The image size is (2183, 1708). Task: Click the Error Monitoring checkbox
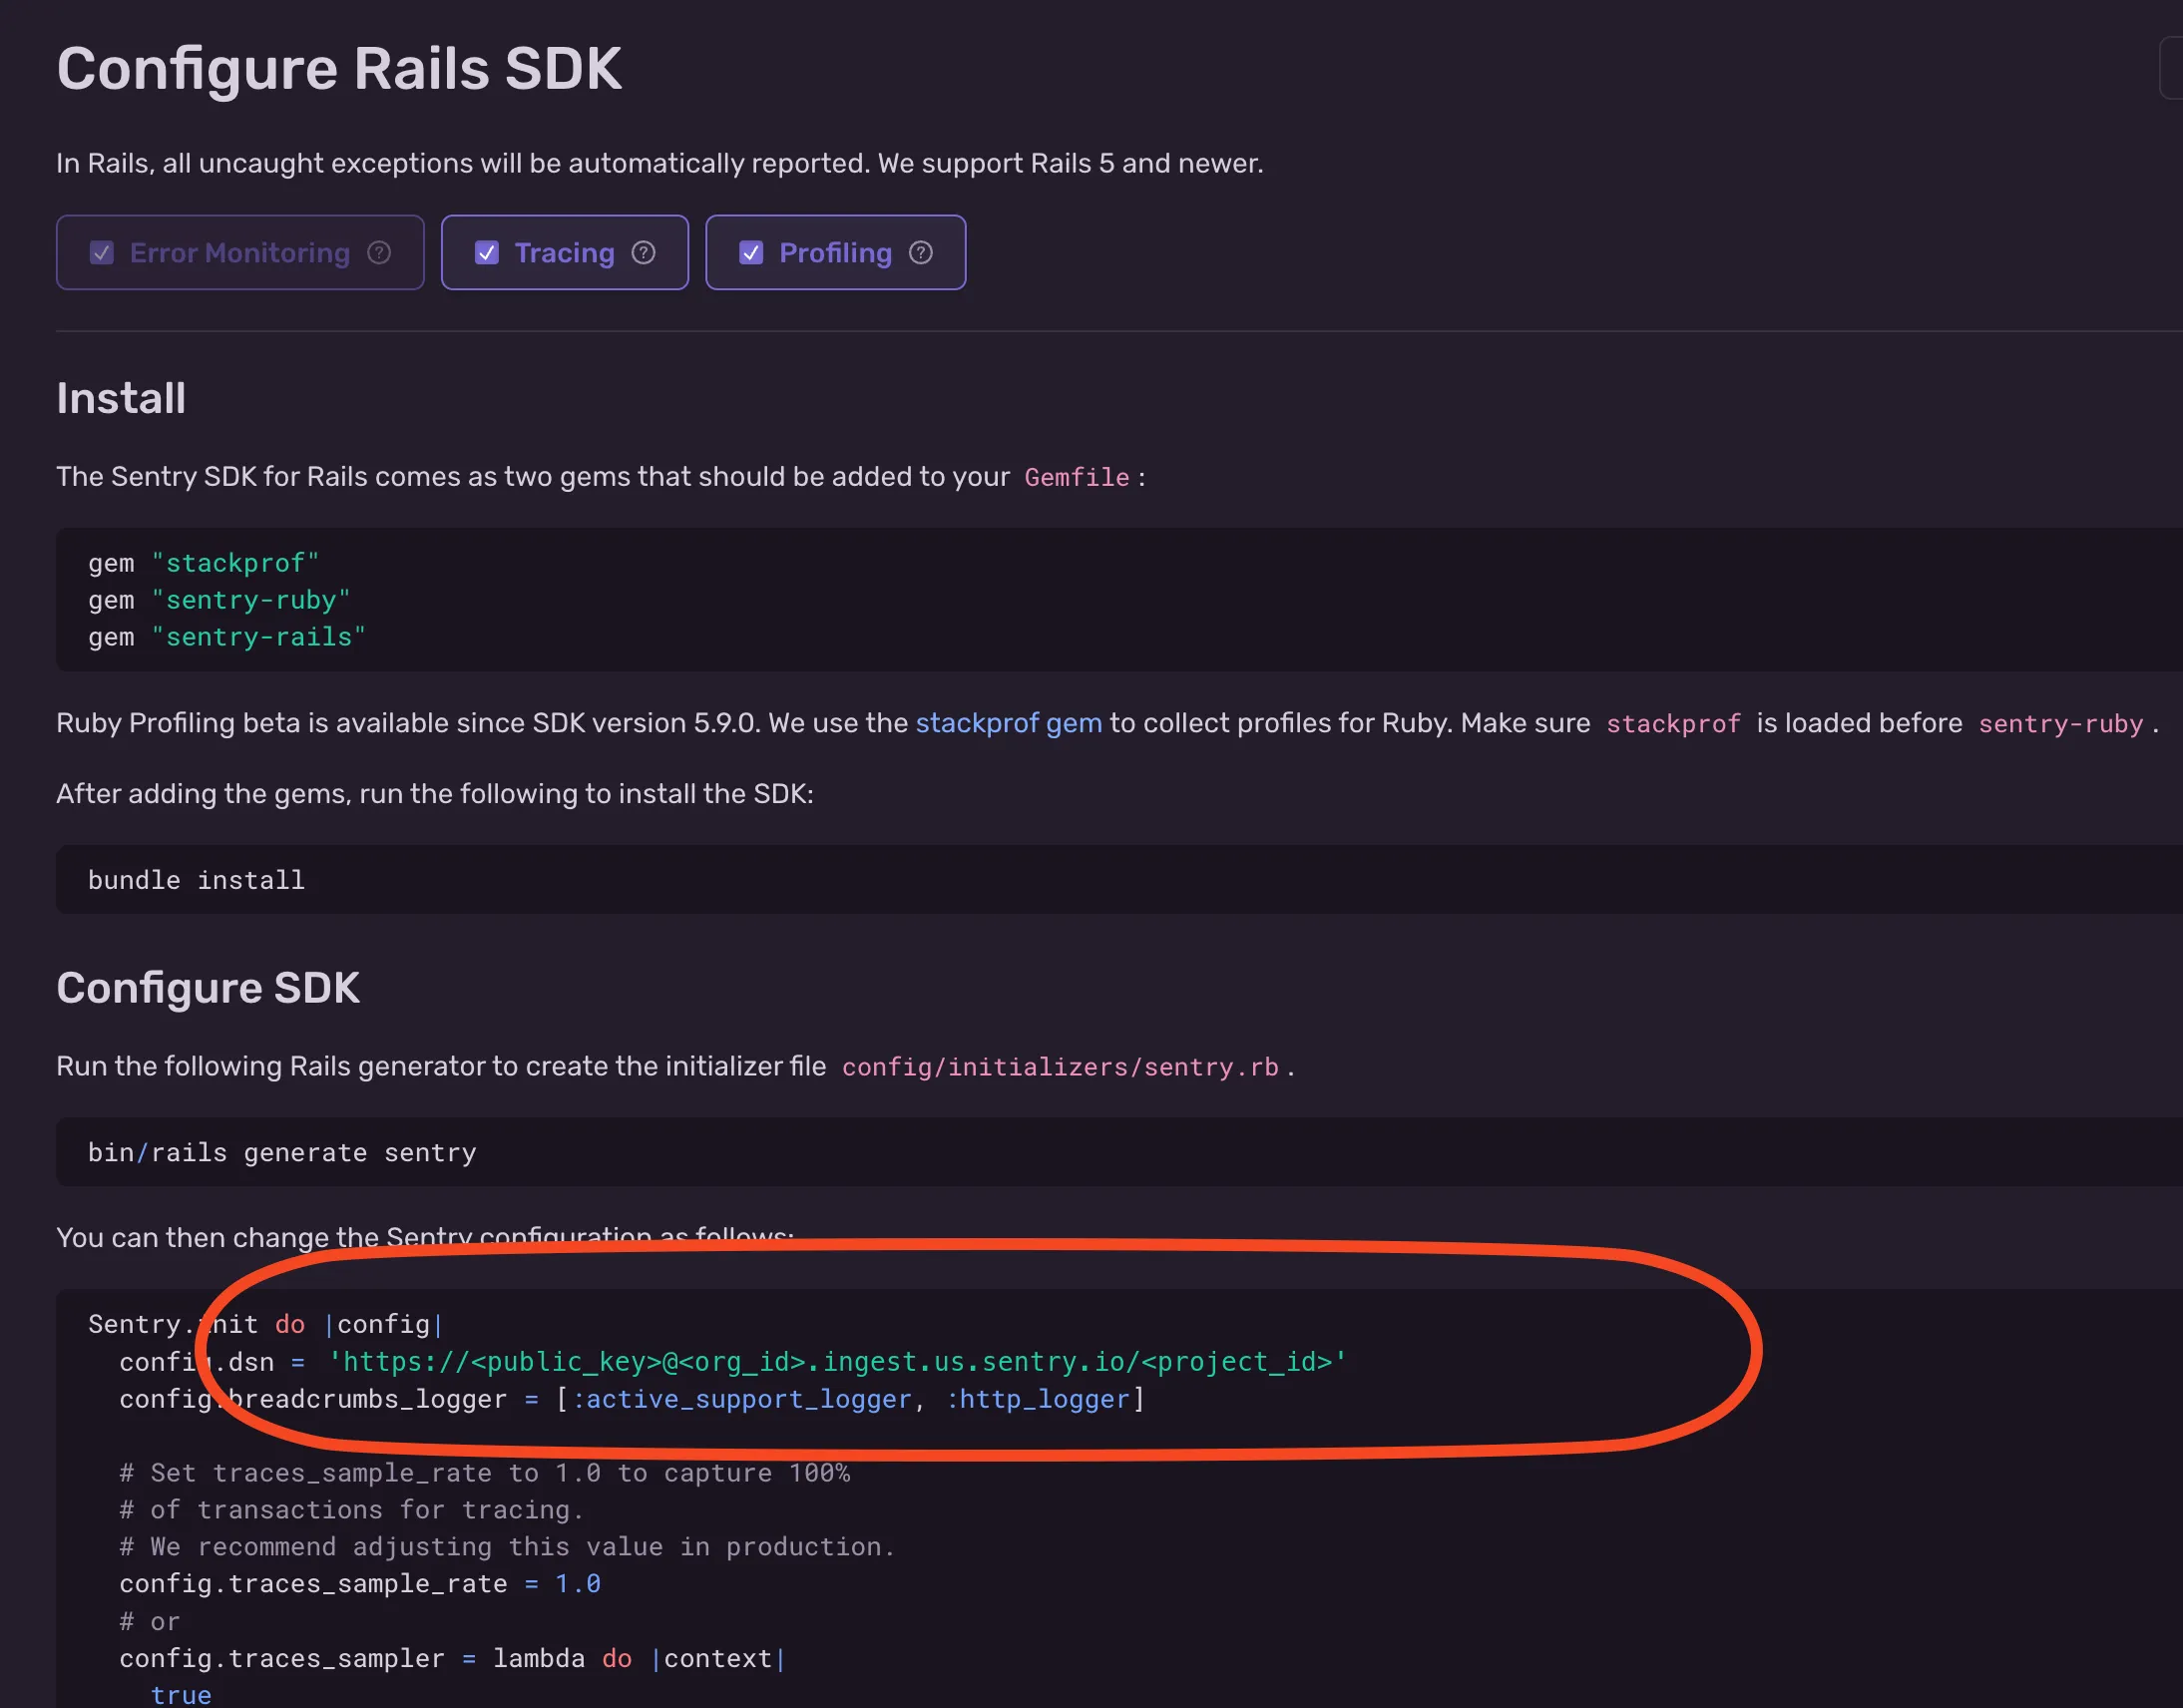[102, 253]
